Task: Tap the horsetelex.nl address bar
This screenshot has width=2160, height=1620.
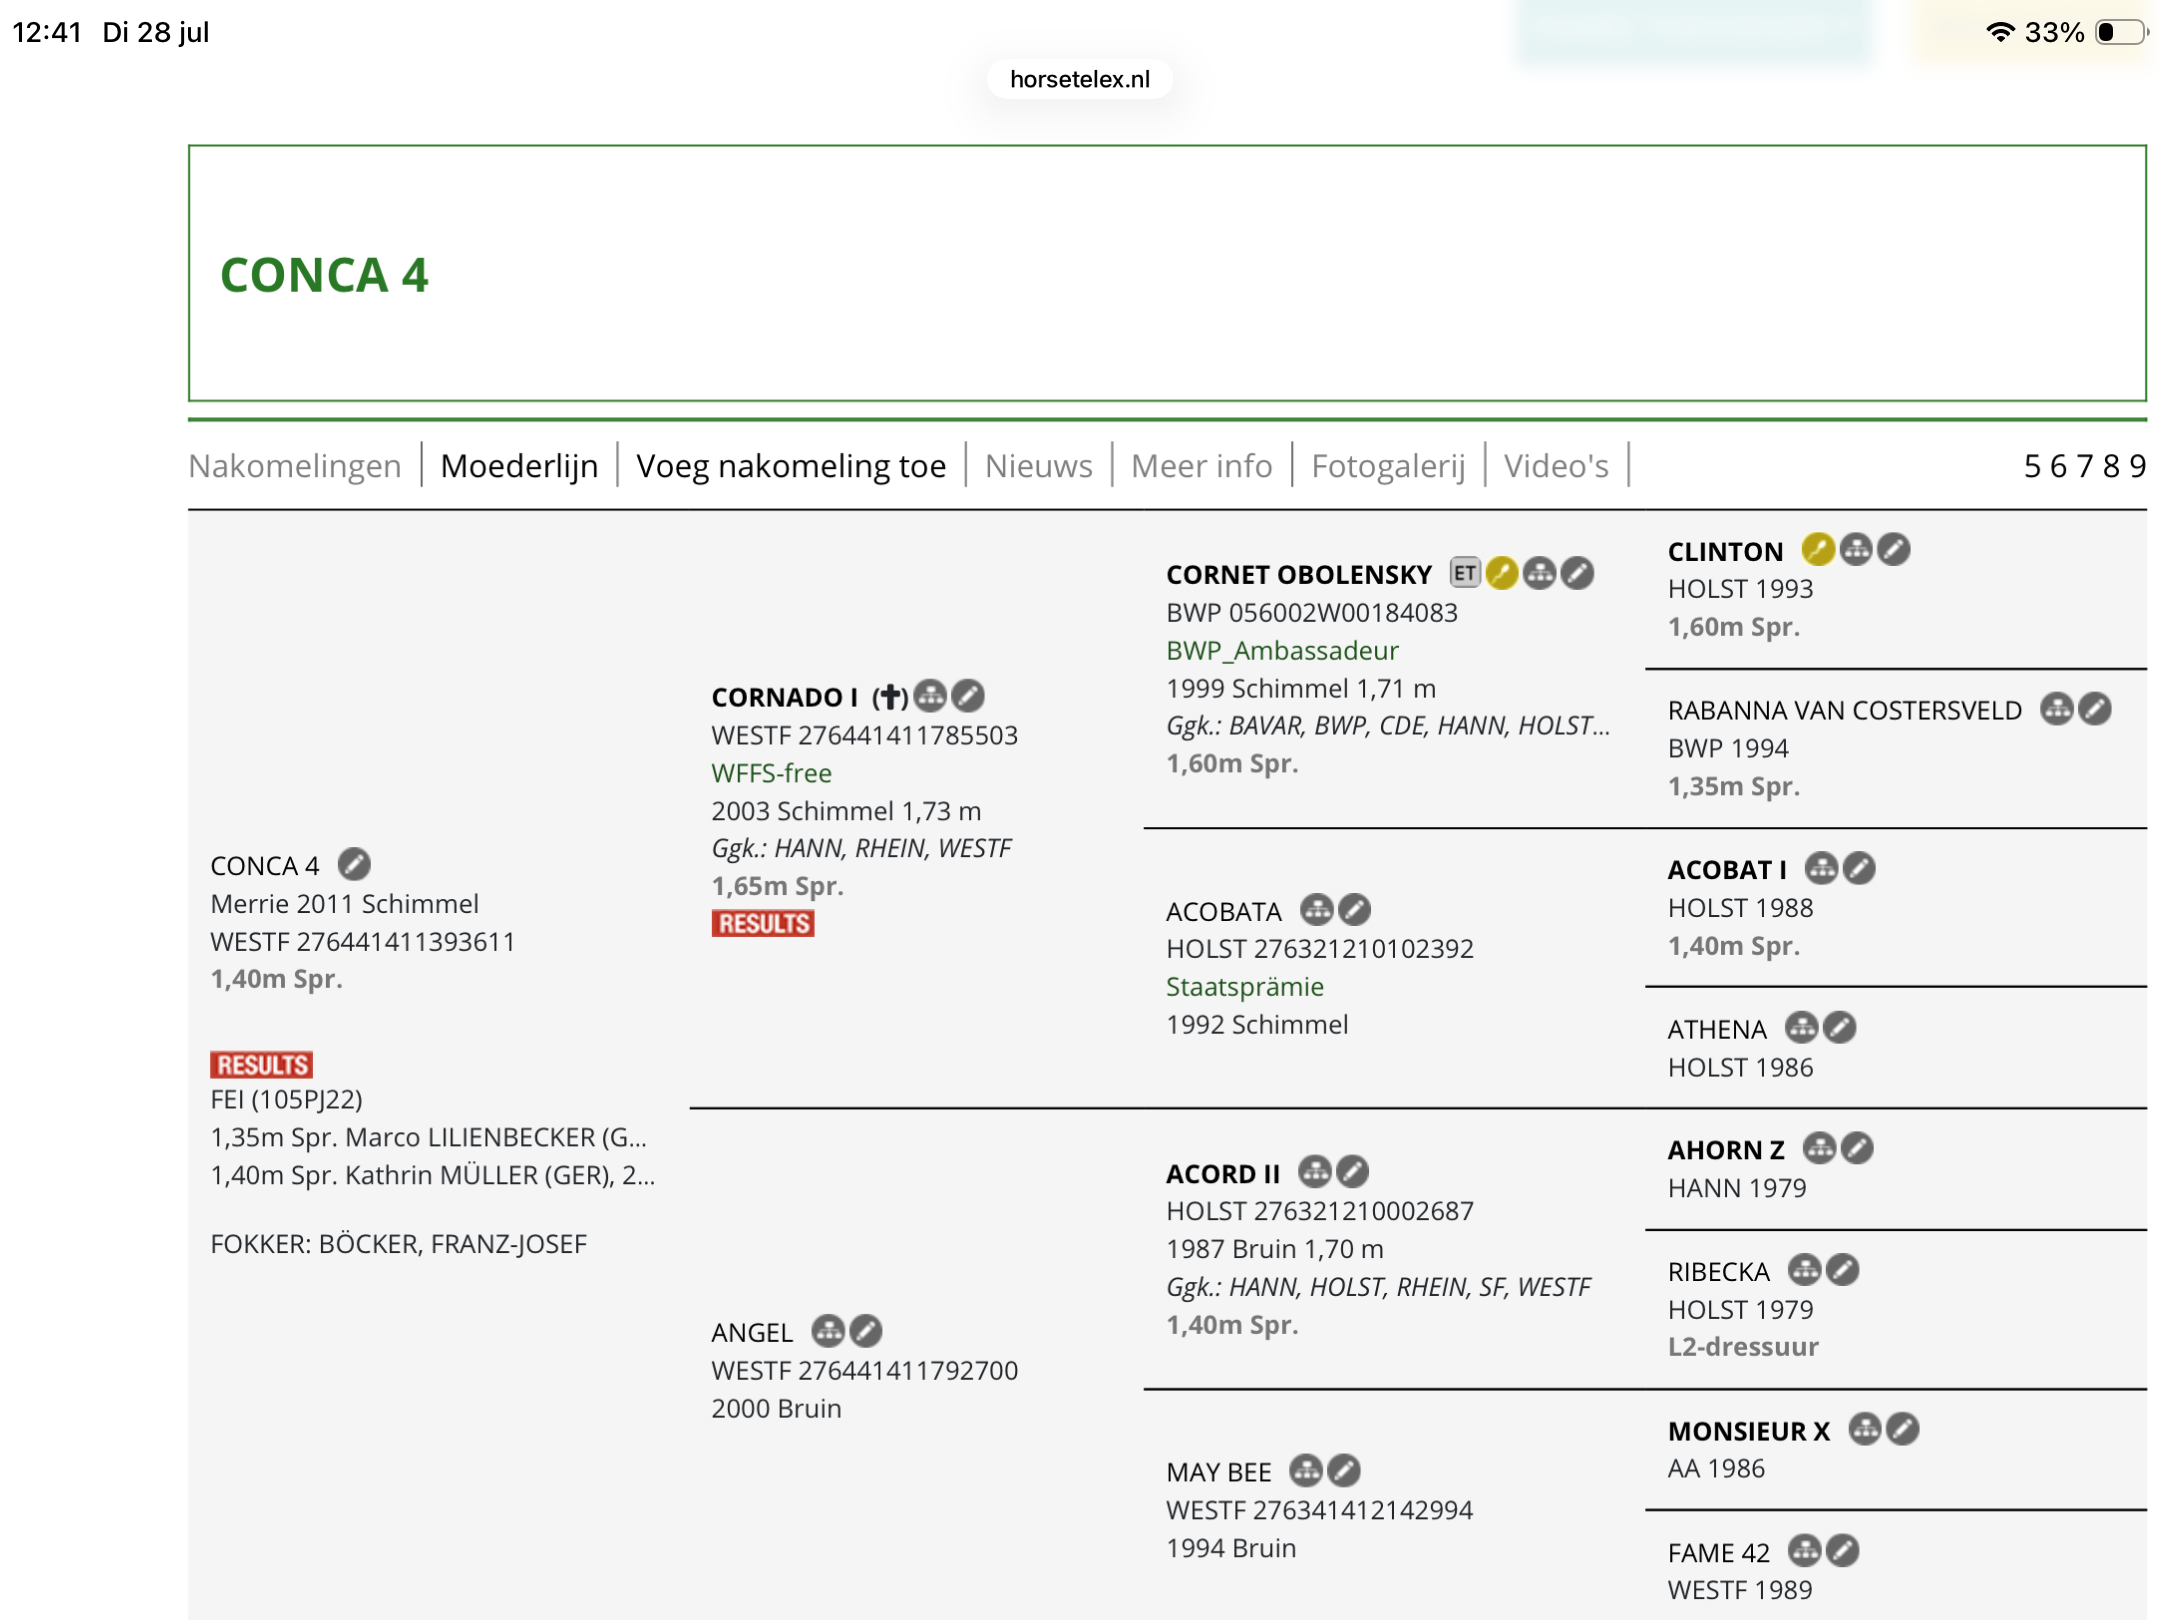Action: 1080,79
